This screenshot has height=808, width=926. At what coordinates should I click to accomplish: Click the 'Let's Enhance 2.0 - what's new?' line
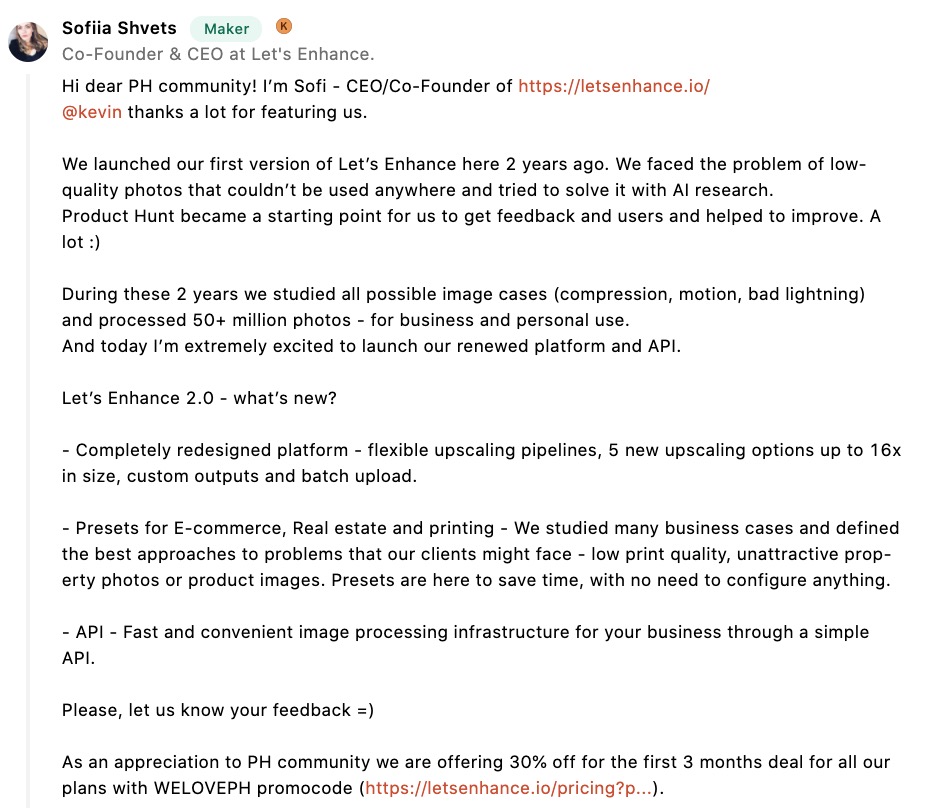(199, 398)
